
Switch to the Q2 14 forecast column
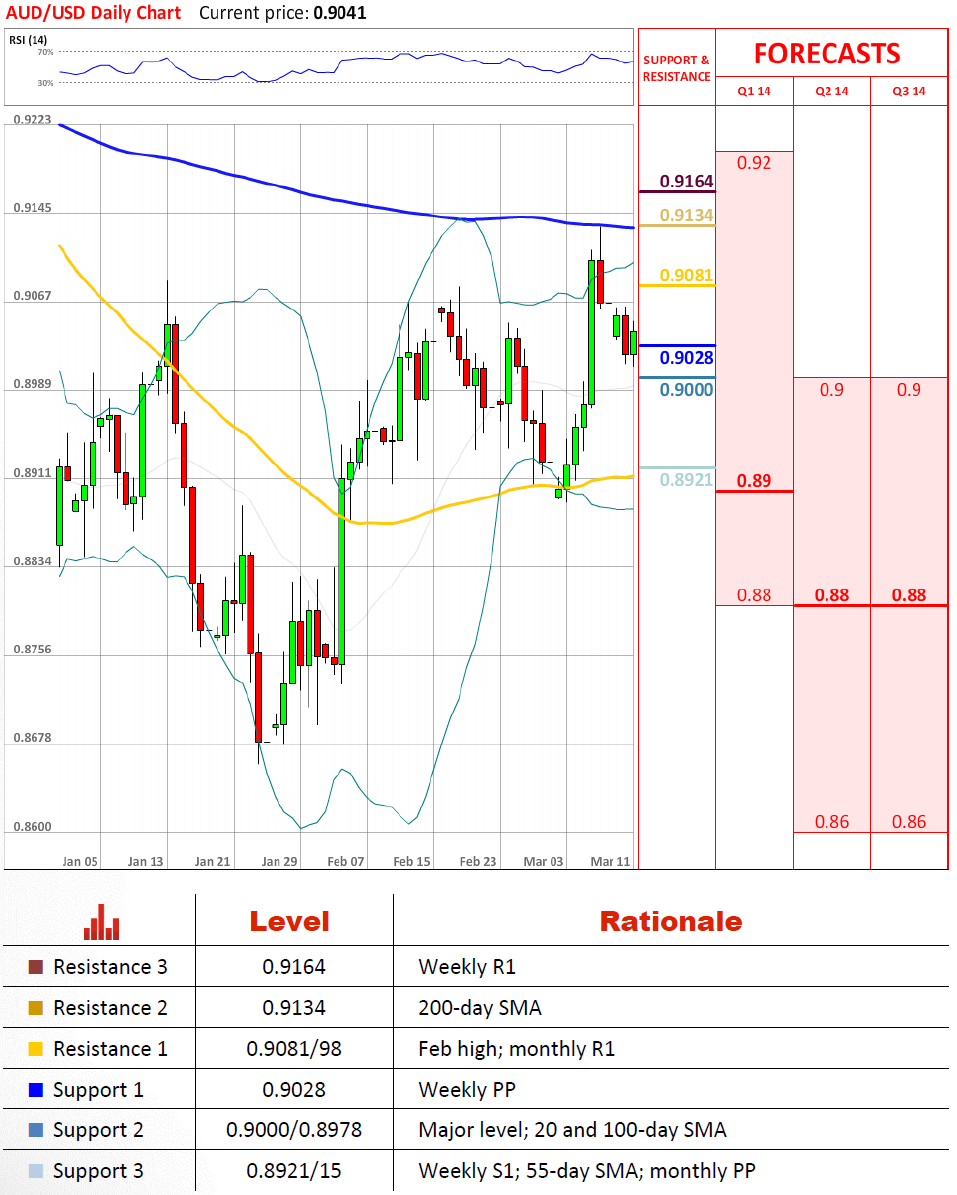[831, 91]
